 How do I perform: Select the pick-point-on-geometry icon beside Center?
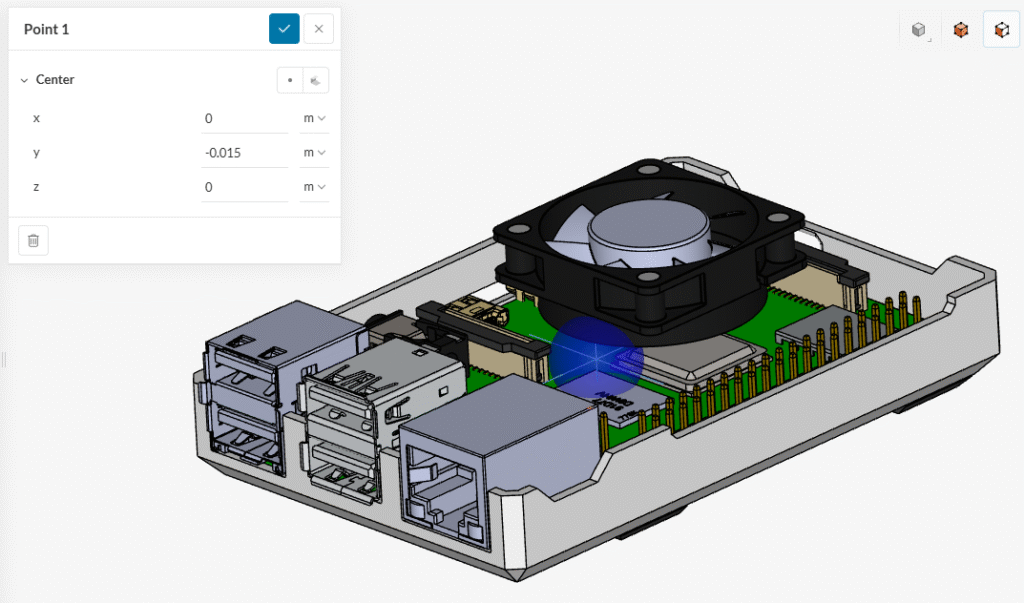tap(317, 79)
